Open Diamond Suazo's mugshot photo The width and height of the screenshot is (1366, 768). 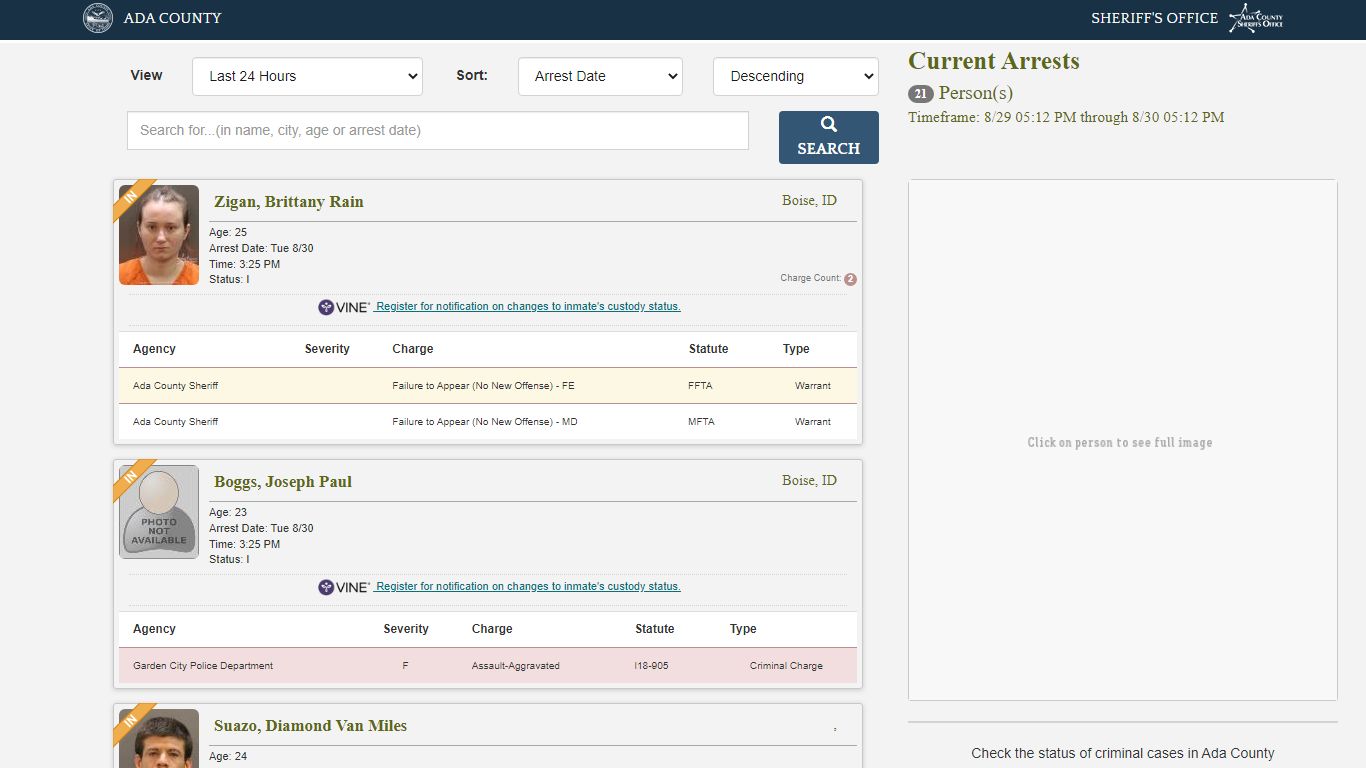(x=159, y=738)
